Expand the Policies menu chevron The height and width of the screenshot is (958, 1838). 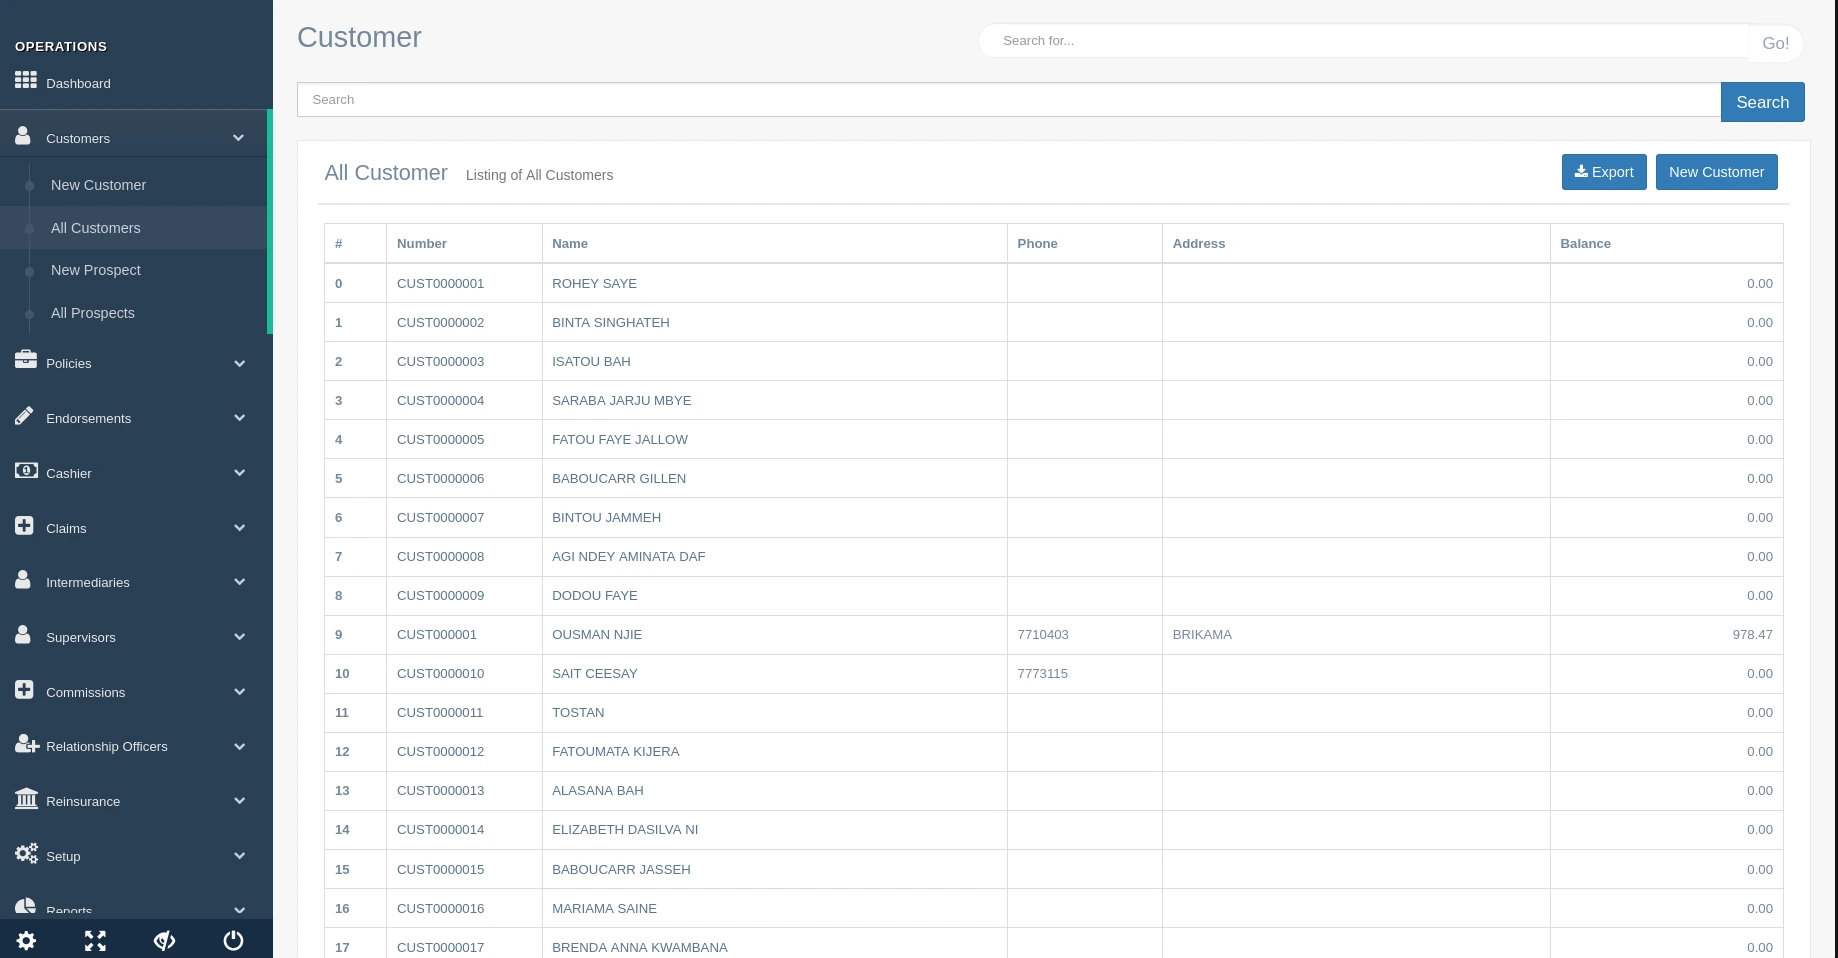click(x=239, y=363)
